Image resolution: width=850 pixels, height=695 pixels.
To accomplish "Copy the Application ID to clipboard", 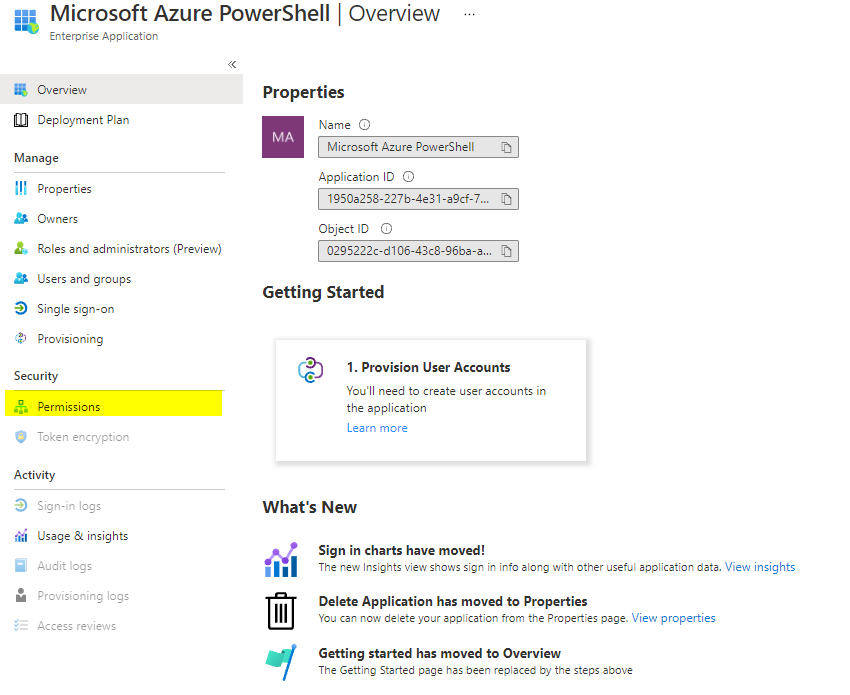I will [x=506, y=200].
